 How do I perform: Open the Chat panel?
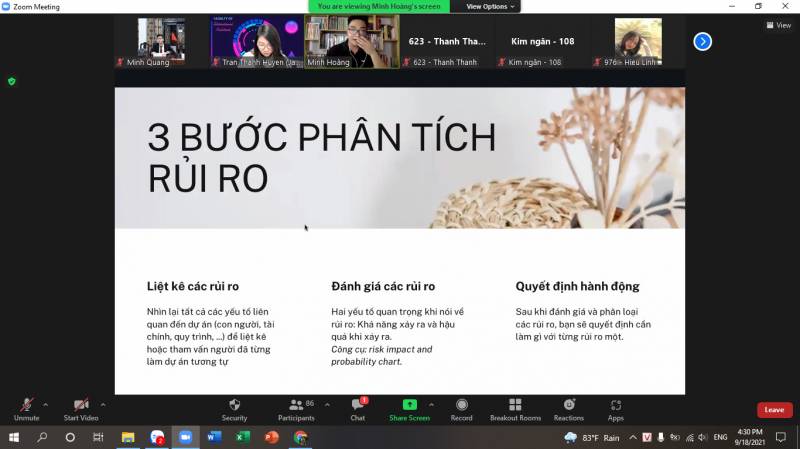pos(357,405)
